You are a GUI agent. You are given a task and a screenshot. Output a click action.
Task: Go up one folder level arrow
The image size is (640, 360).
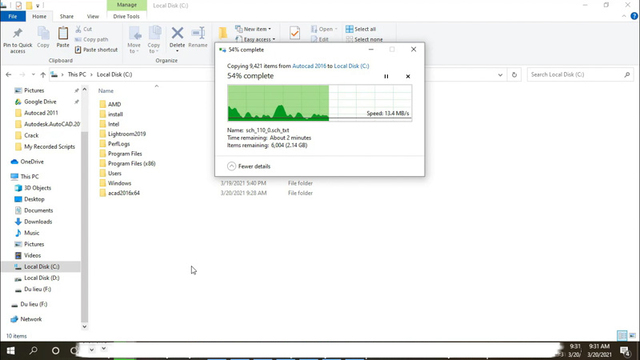coord(43,75)
